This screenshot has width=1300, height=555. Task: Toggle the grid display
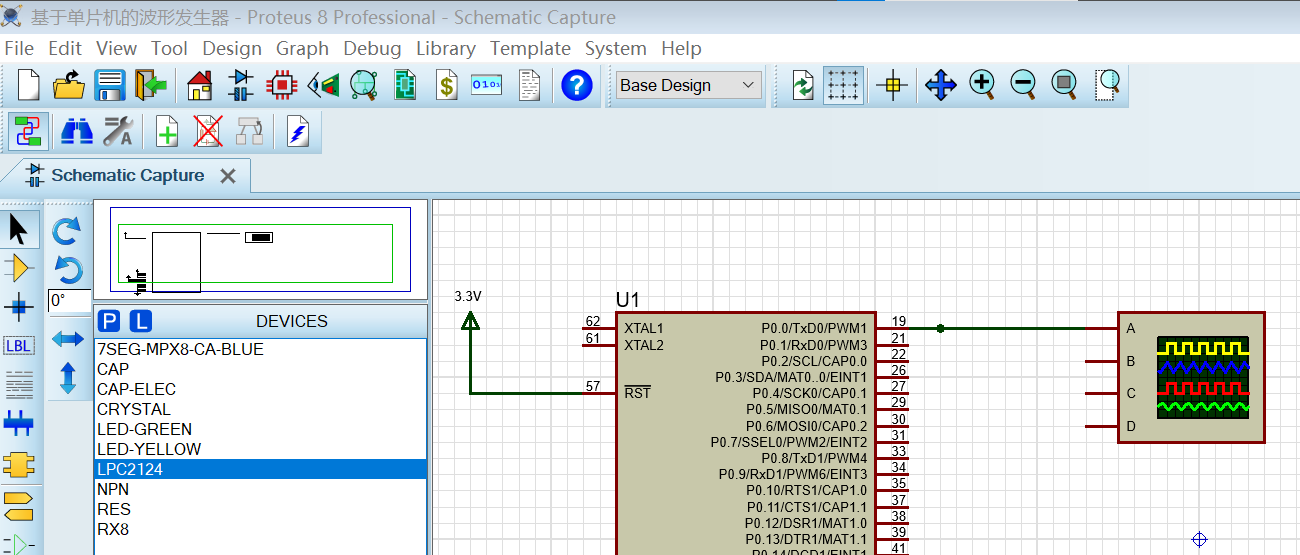tap(844, 85)
